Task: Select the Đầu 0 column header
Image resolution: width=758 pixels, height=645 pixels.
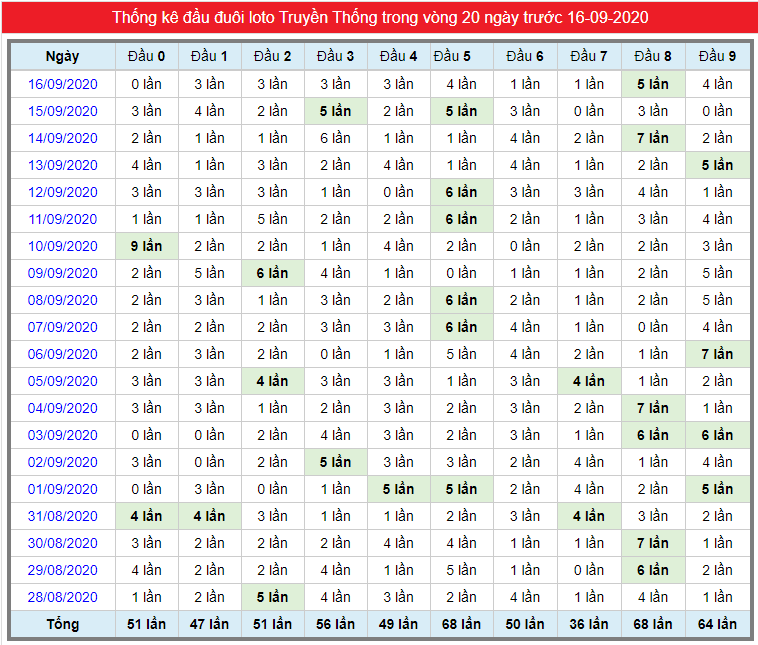Action: (146, 56)
